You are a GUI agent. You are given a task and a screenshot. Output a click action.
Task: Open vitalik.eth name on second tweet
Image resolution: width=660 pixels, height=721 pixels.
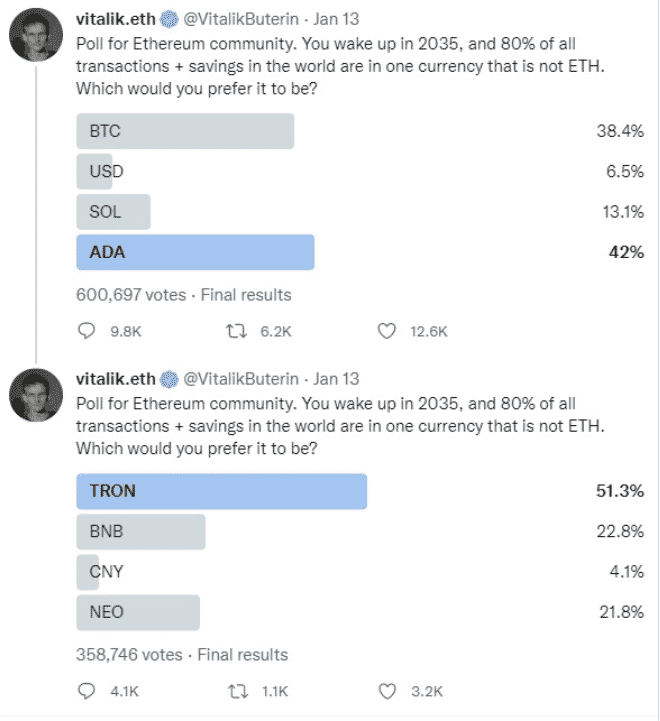pos(115,379)
